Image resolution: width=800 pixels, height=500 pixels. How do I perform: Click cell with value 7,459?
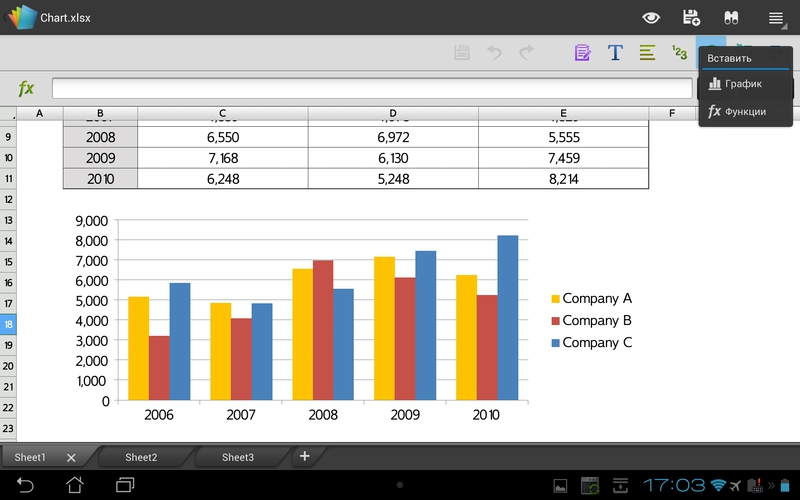[x=564, y=158]
